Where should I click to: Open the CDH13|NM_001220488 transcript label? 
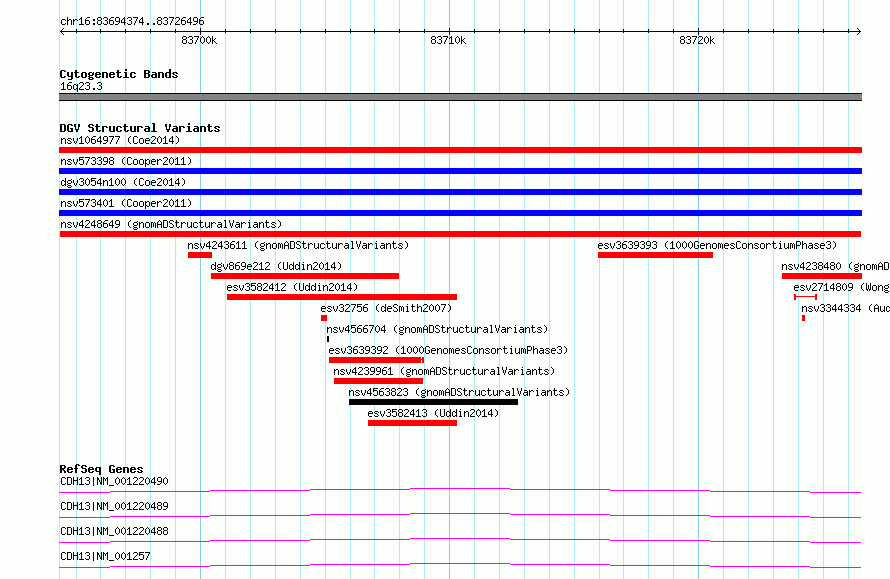pos(114,531)
